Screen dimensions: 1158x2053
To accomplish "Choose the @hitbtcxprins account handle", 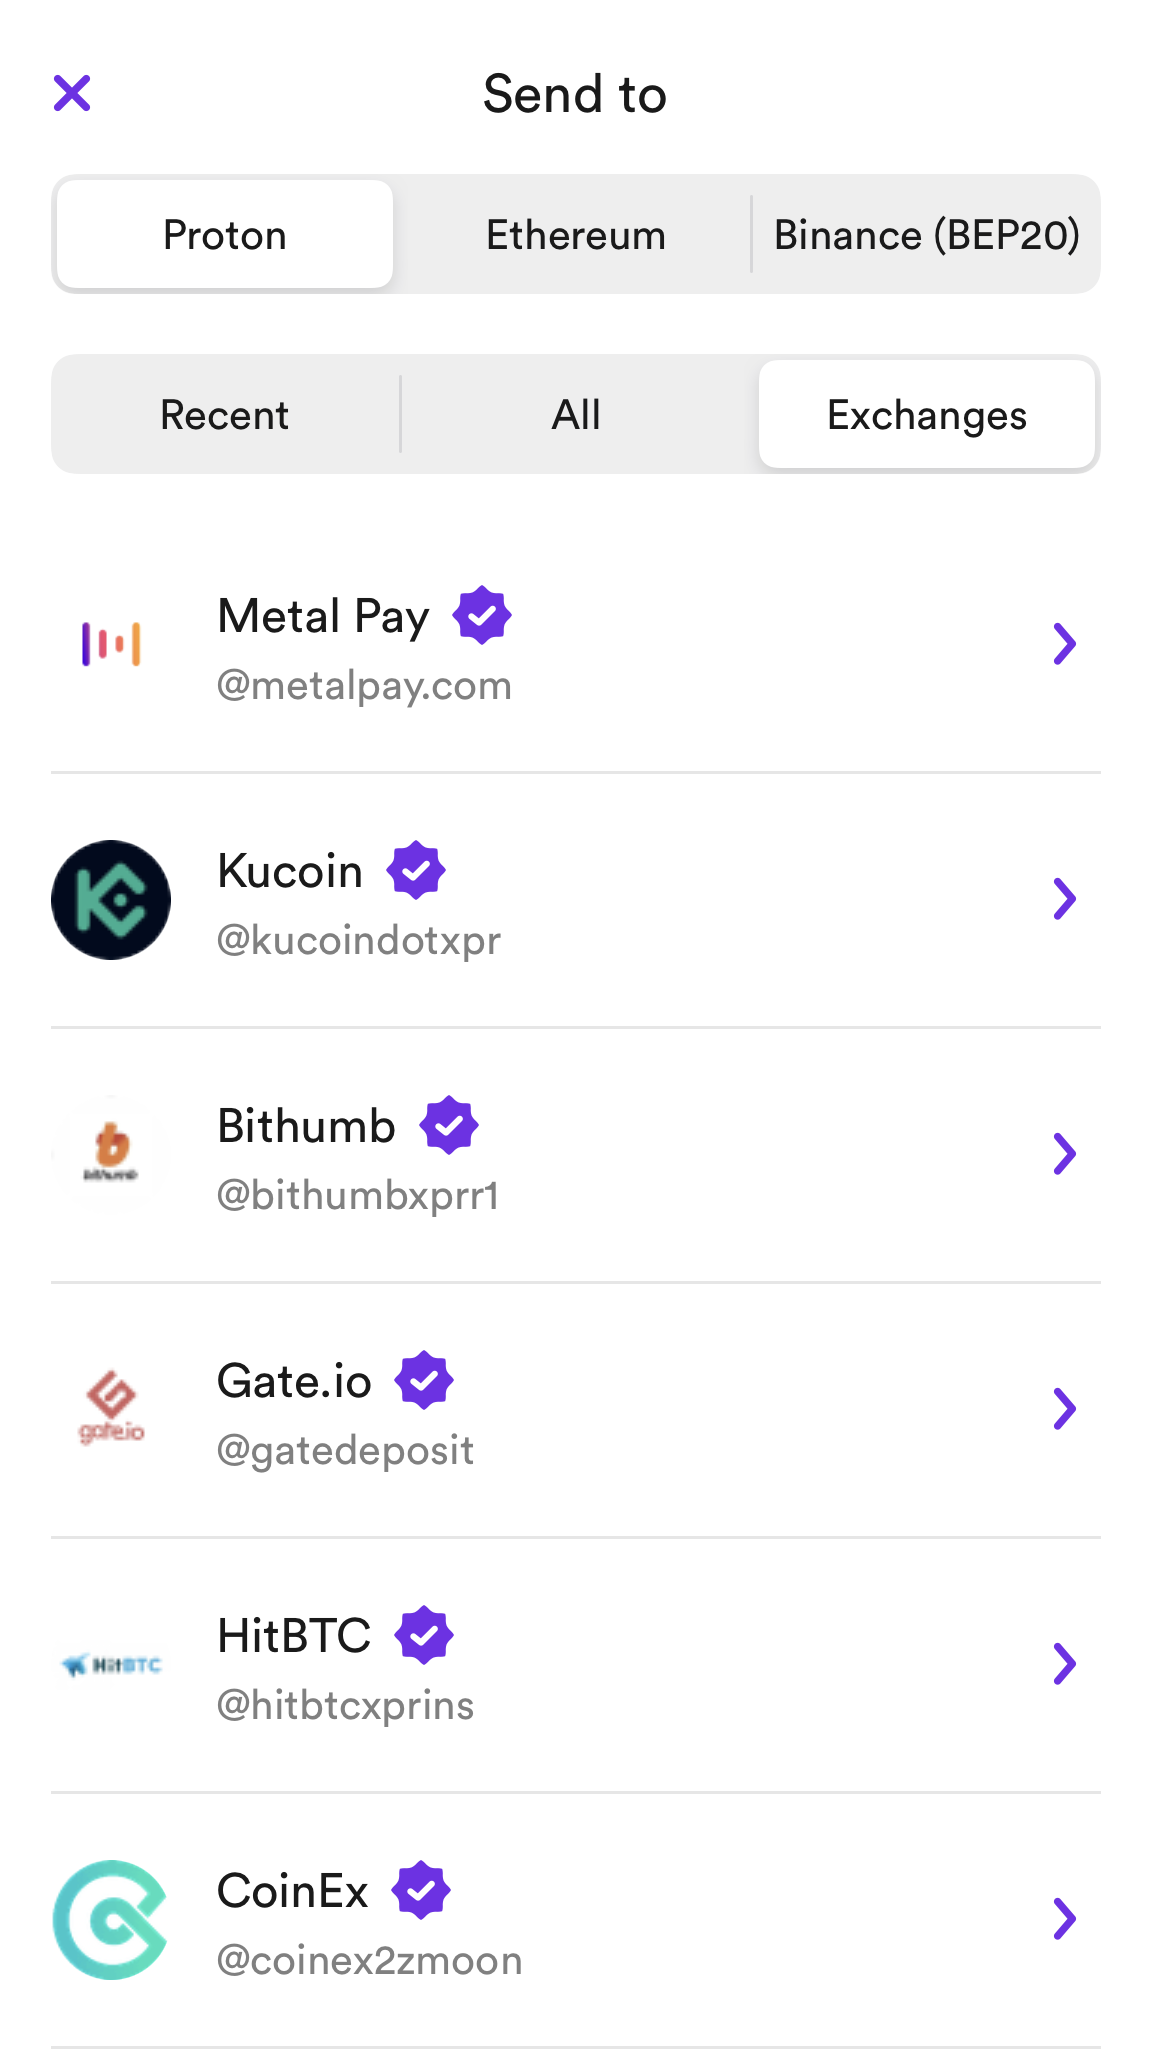I will 345,1705.
